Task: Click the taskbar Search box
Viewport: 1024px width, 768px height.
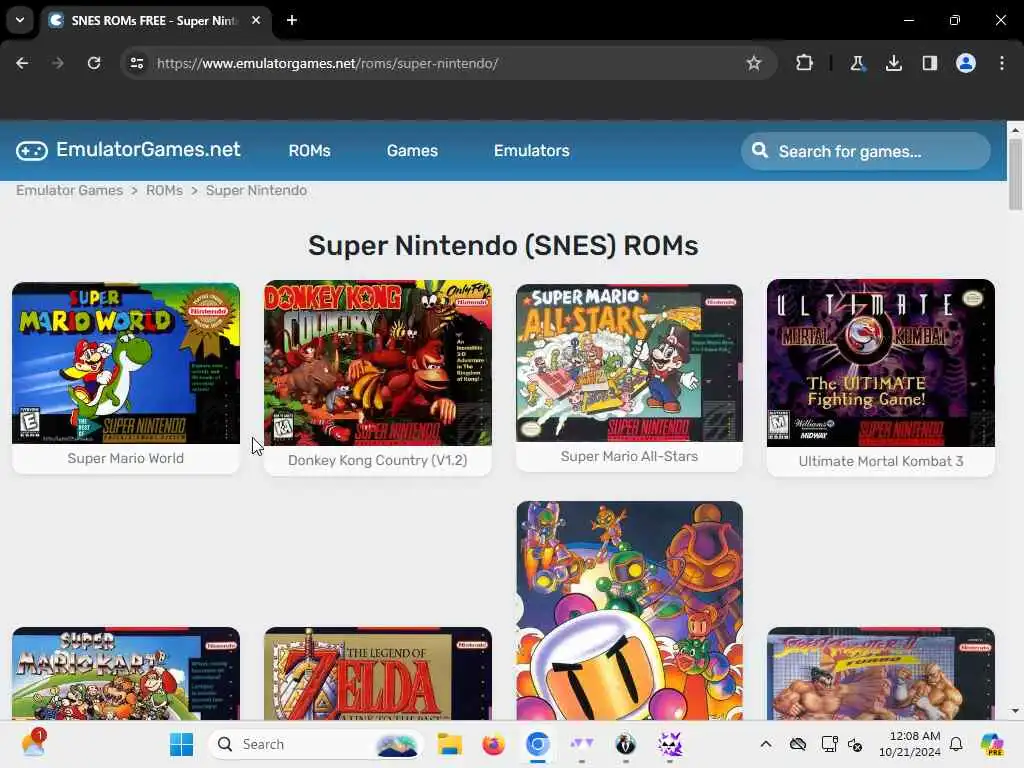Action: (315, 744)
